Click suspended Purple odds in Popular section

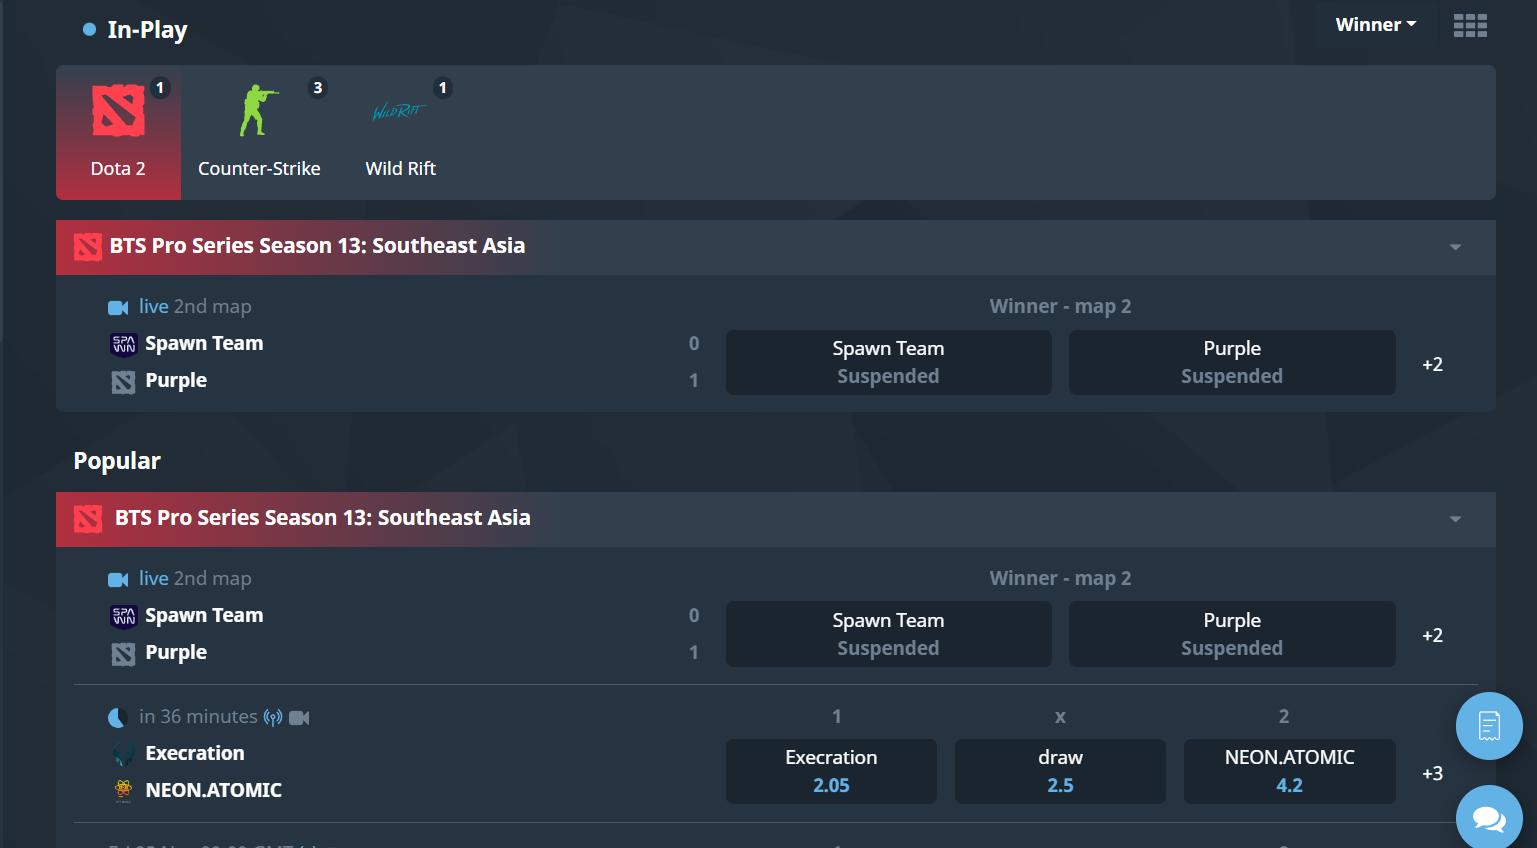coord(1231,634)
